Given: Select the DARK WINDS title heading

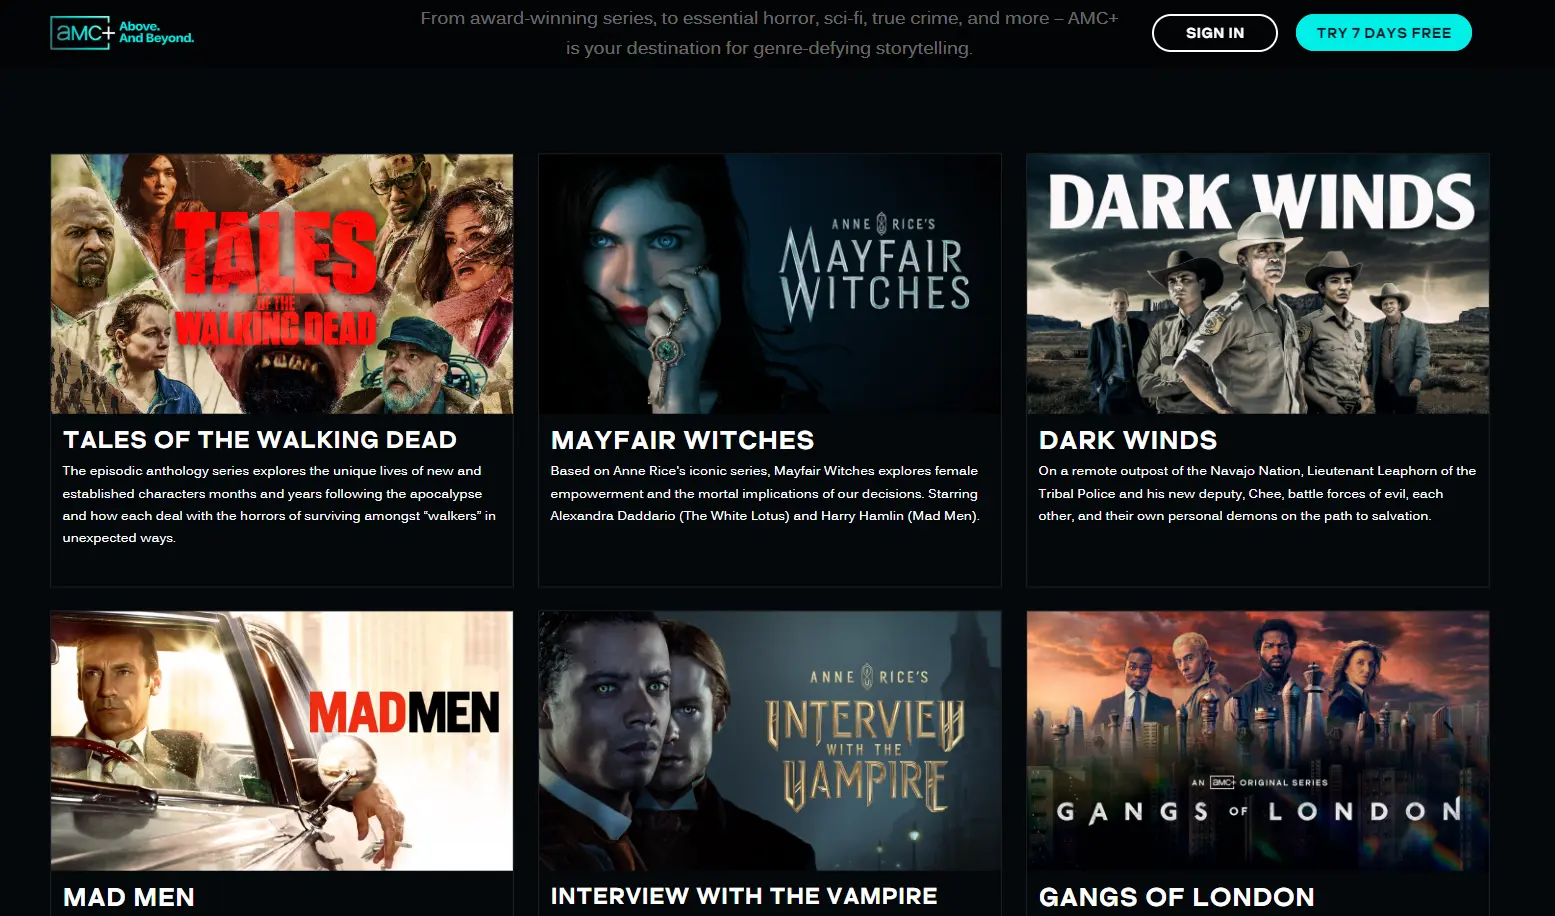Looking at the screenshot, I should [x=1128, y=440].
